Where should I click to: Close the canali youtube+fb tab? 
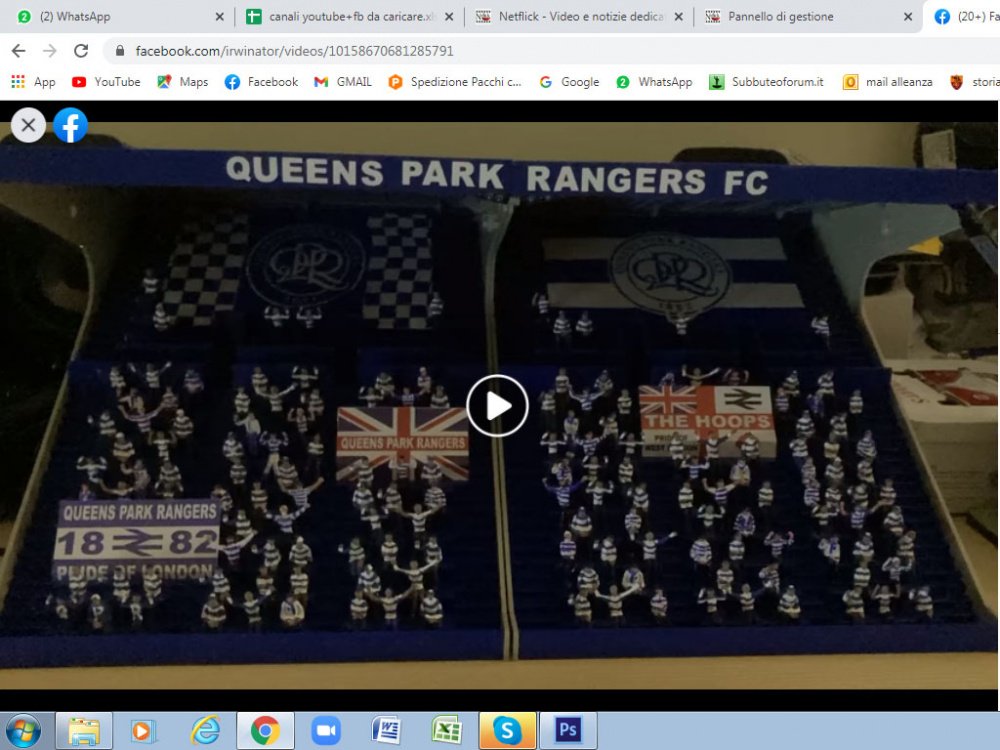pyautogui.click(x=449, y=17)
